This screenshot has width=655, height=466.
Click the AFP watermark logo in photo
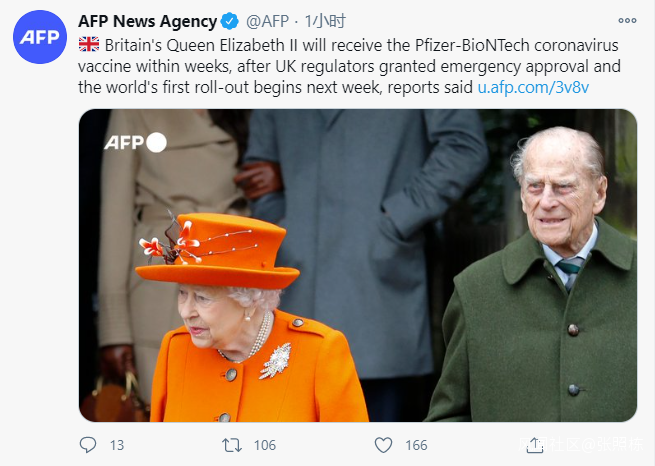135,142
